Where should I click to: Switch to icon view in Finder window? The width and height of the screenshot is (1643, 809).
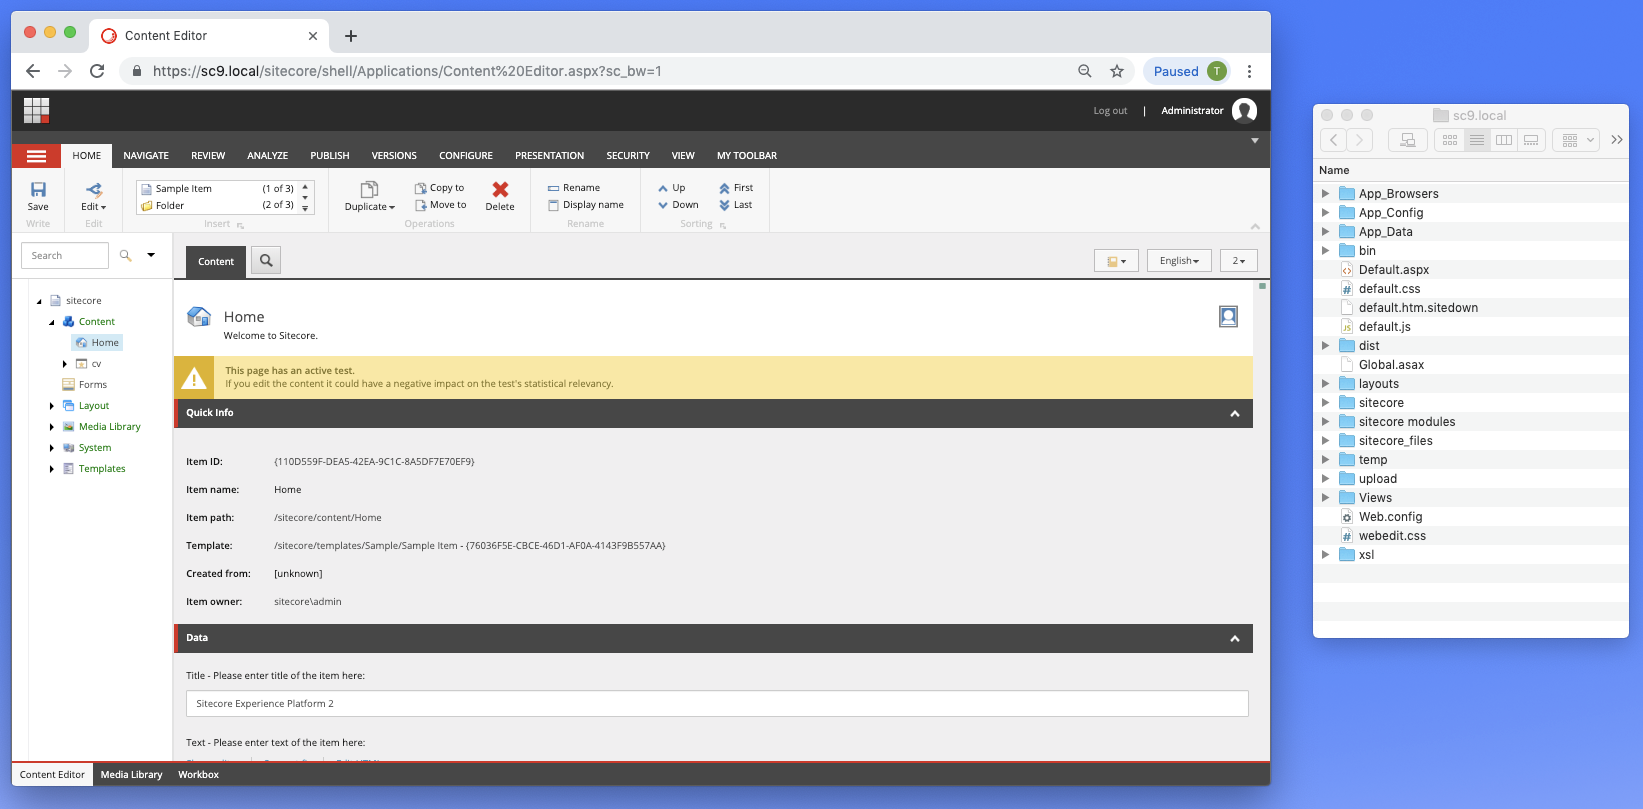(x=1450, y=140)
